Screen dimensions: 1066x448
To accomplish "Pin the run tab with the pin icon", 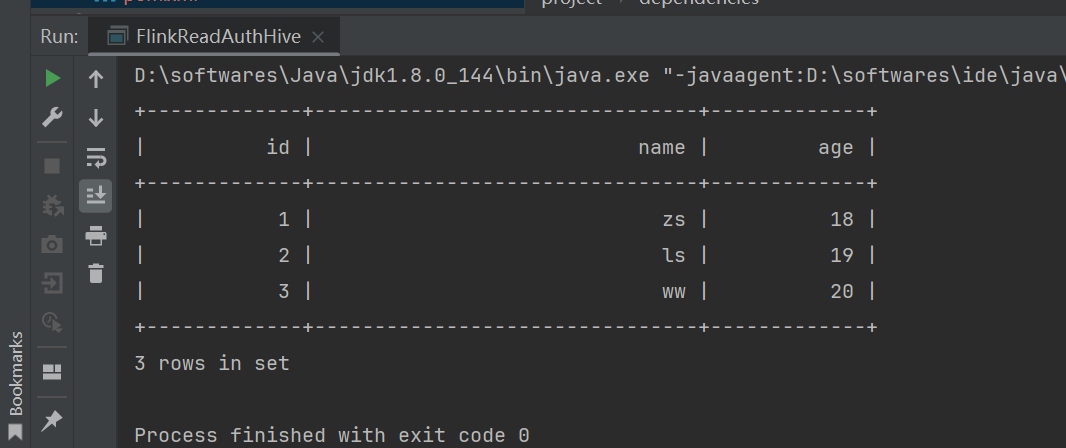I will [x=52, y=421].
